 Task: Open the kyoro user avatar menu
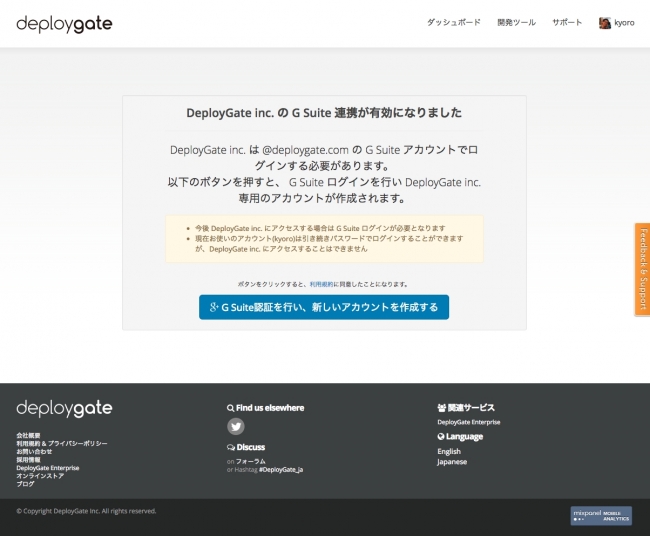tap(618, 22)
